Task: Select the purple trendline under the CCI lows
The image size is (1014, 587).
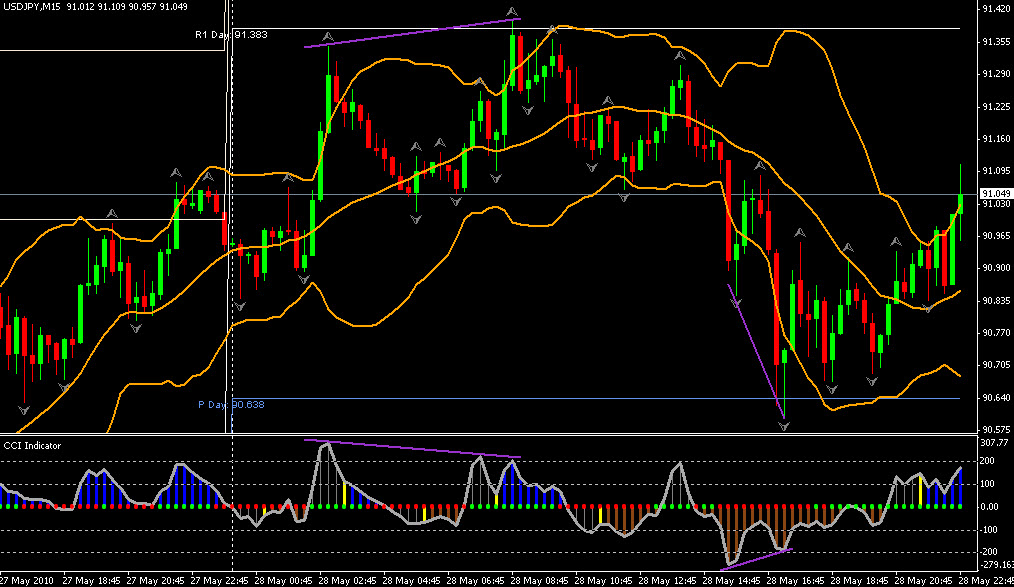Action: (757, 560)
